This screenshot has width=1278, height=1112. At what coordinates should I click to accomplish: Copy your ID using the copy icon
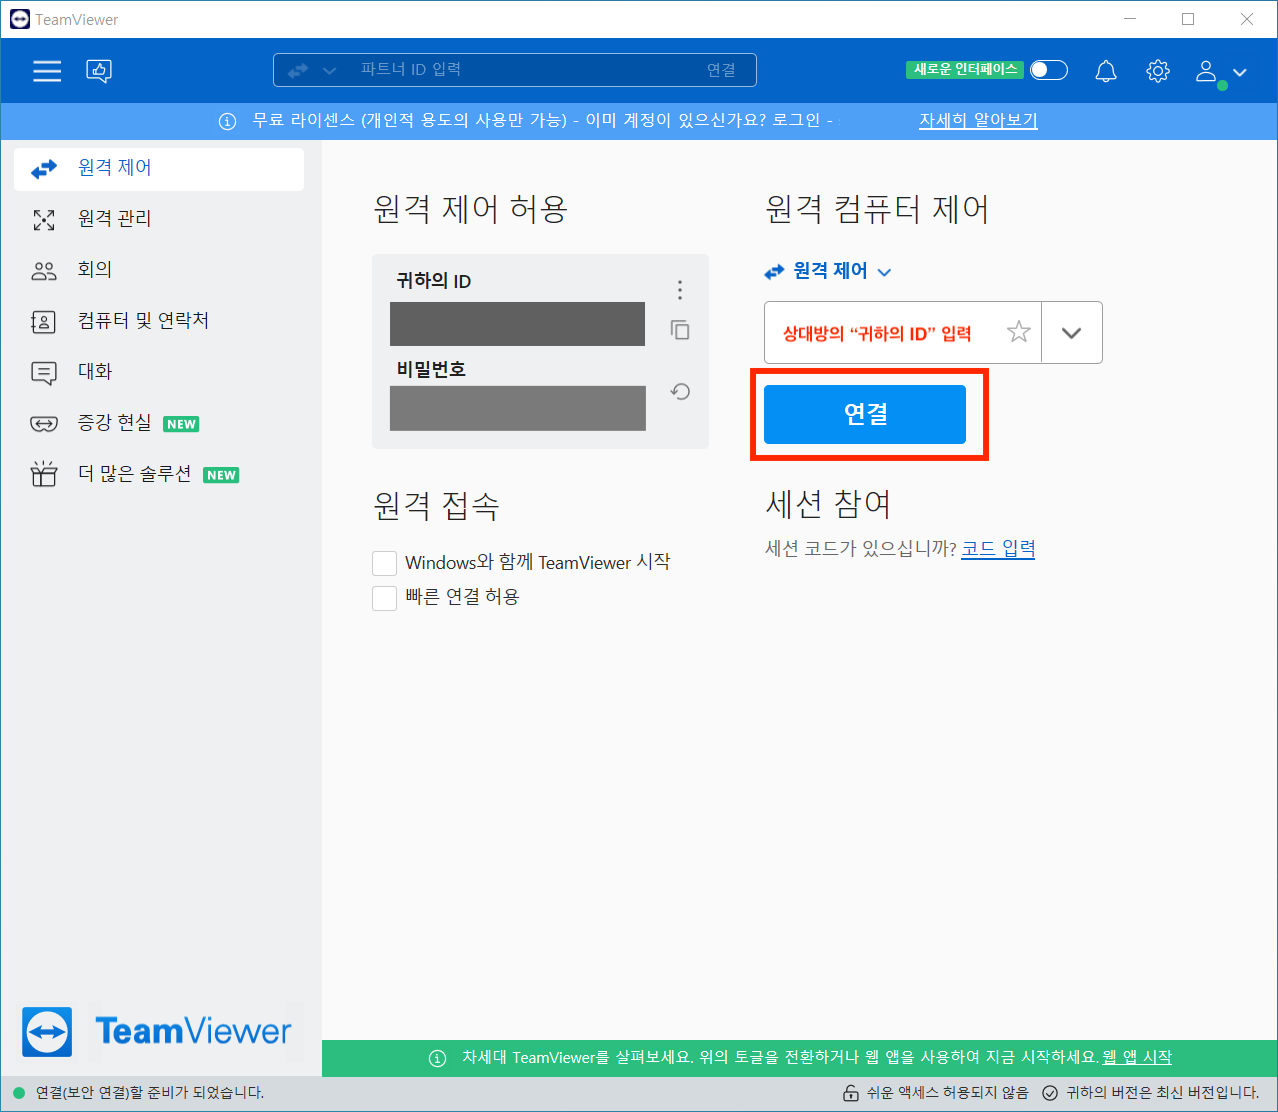click(x=679, y=330)
